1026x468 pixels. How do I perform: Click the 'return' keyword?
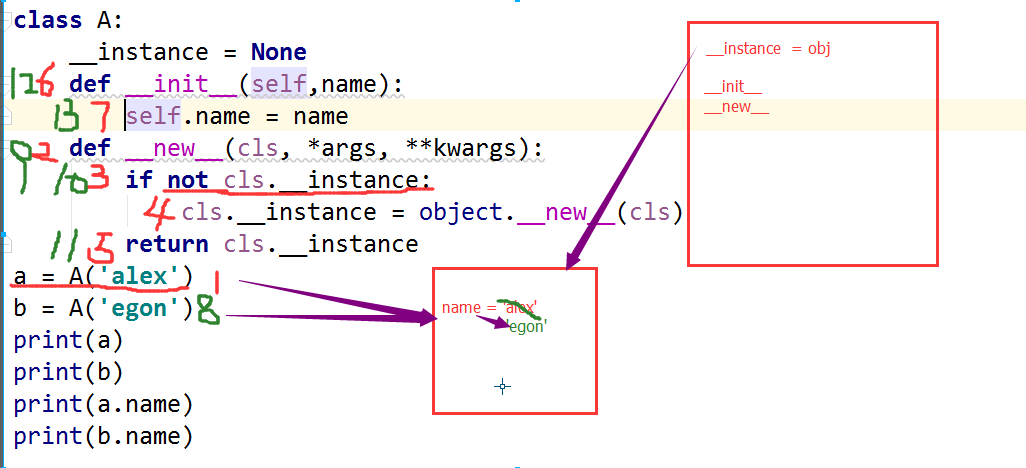(x=167, y=244)
